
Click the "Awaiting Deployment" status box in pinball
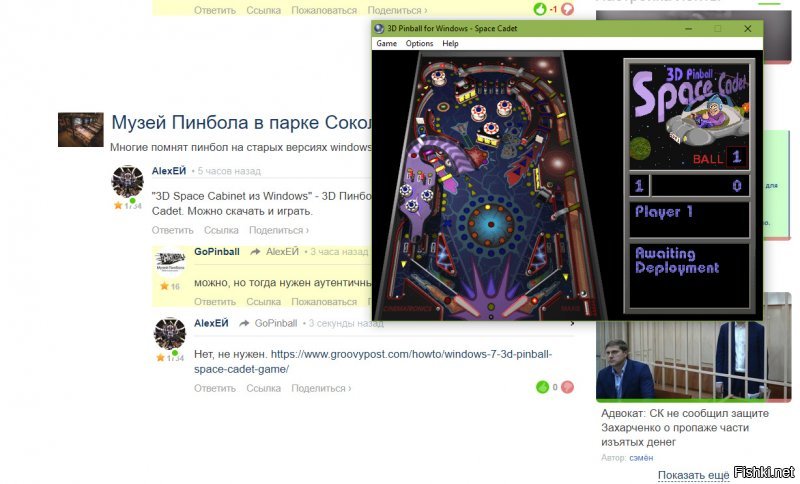click(x=689, y=276)
